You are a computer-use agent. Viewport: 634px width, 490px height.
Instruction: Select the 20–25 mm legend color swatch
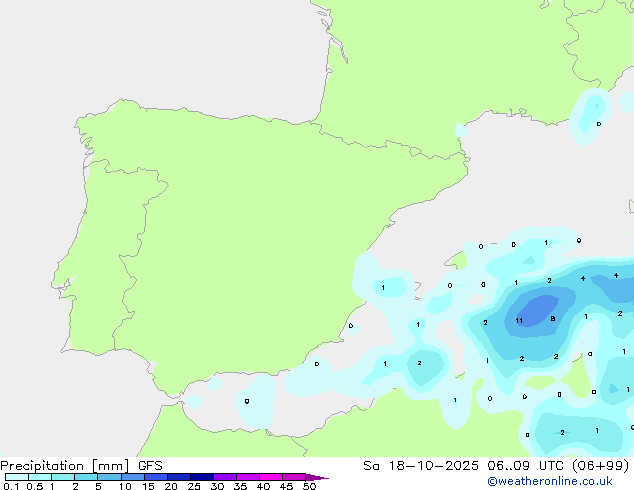[x=179, y=477]
